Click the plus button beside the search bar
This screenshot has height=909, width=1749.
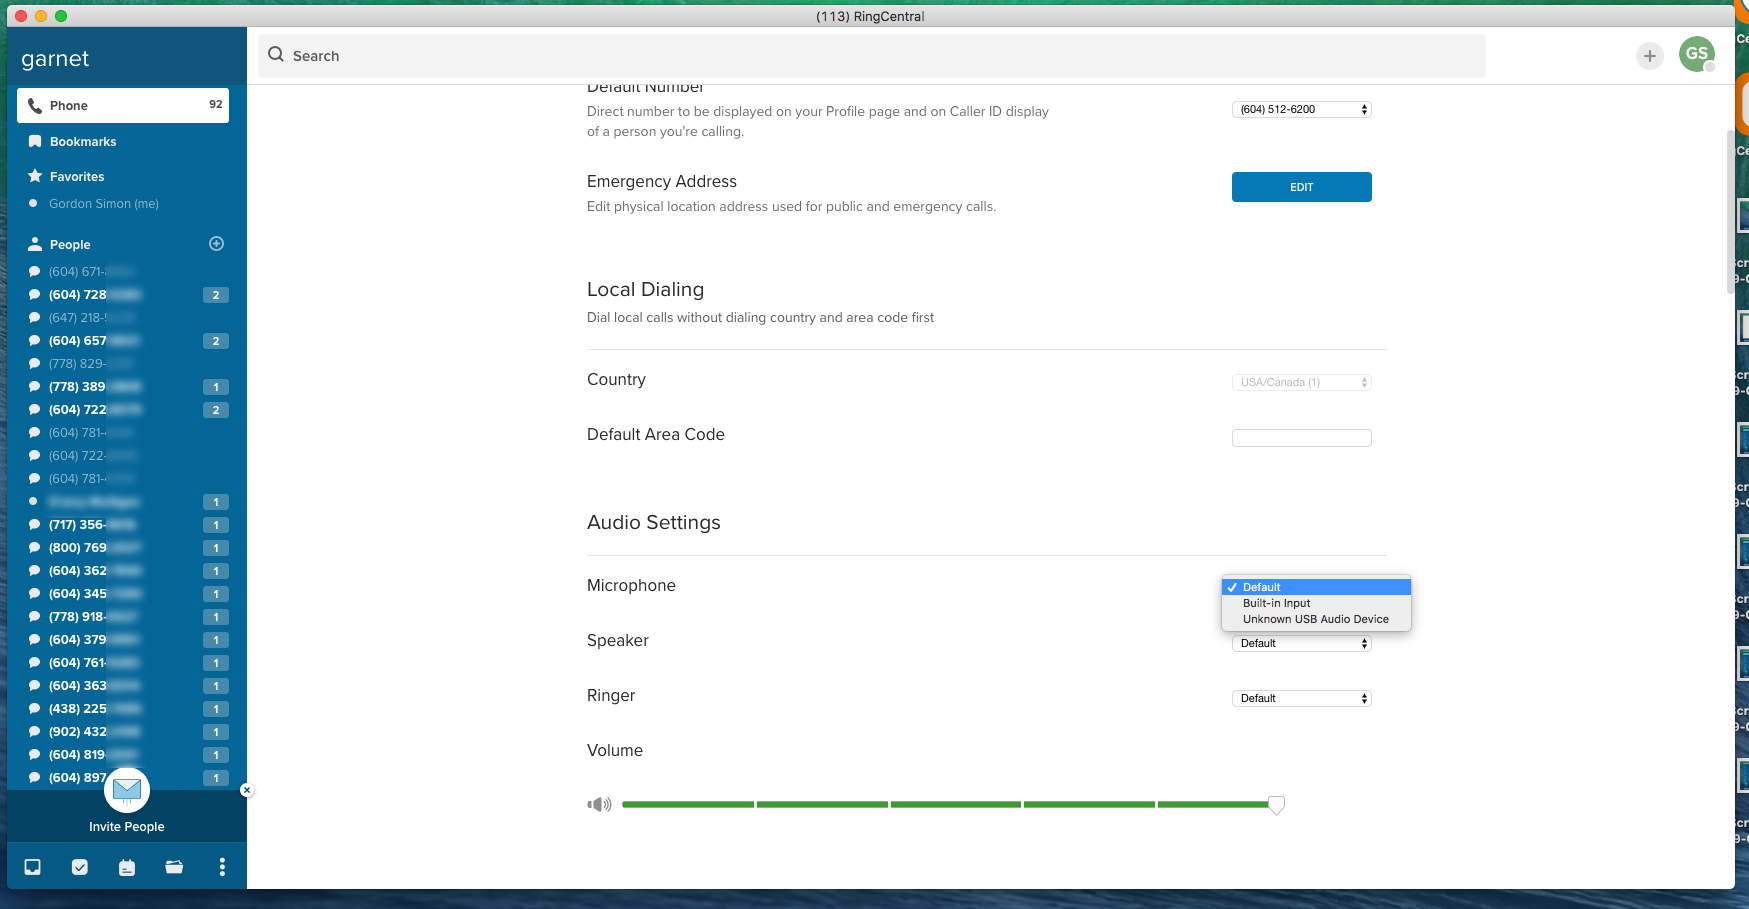click(x=1650, y=56)
